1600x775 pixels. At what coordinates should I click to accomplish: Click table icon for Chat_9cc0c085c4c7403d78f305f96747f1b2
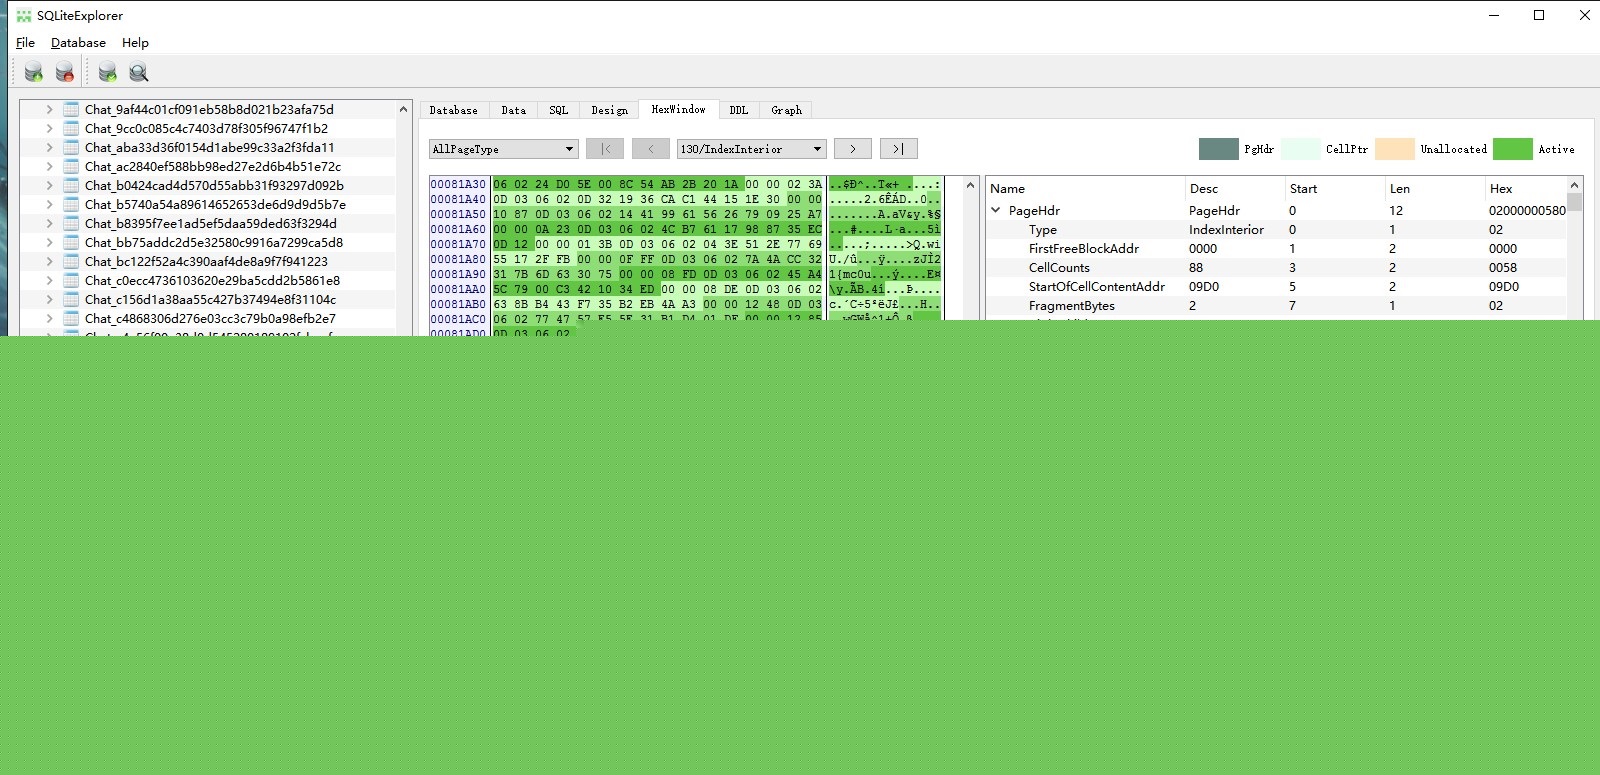[71, 129]
